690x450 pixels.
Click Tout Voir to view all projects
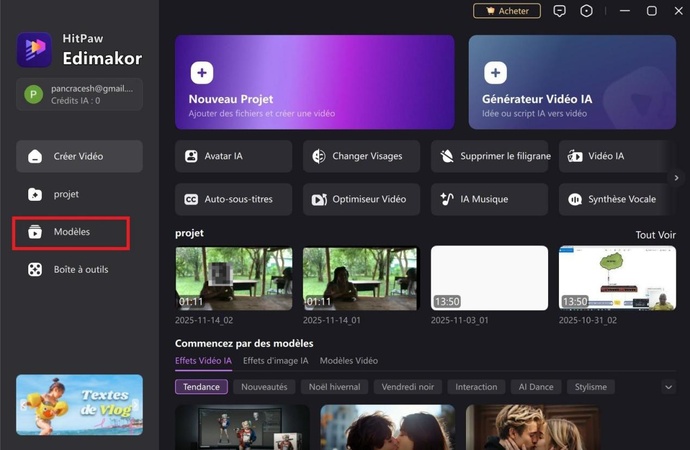(655, 235)
